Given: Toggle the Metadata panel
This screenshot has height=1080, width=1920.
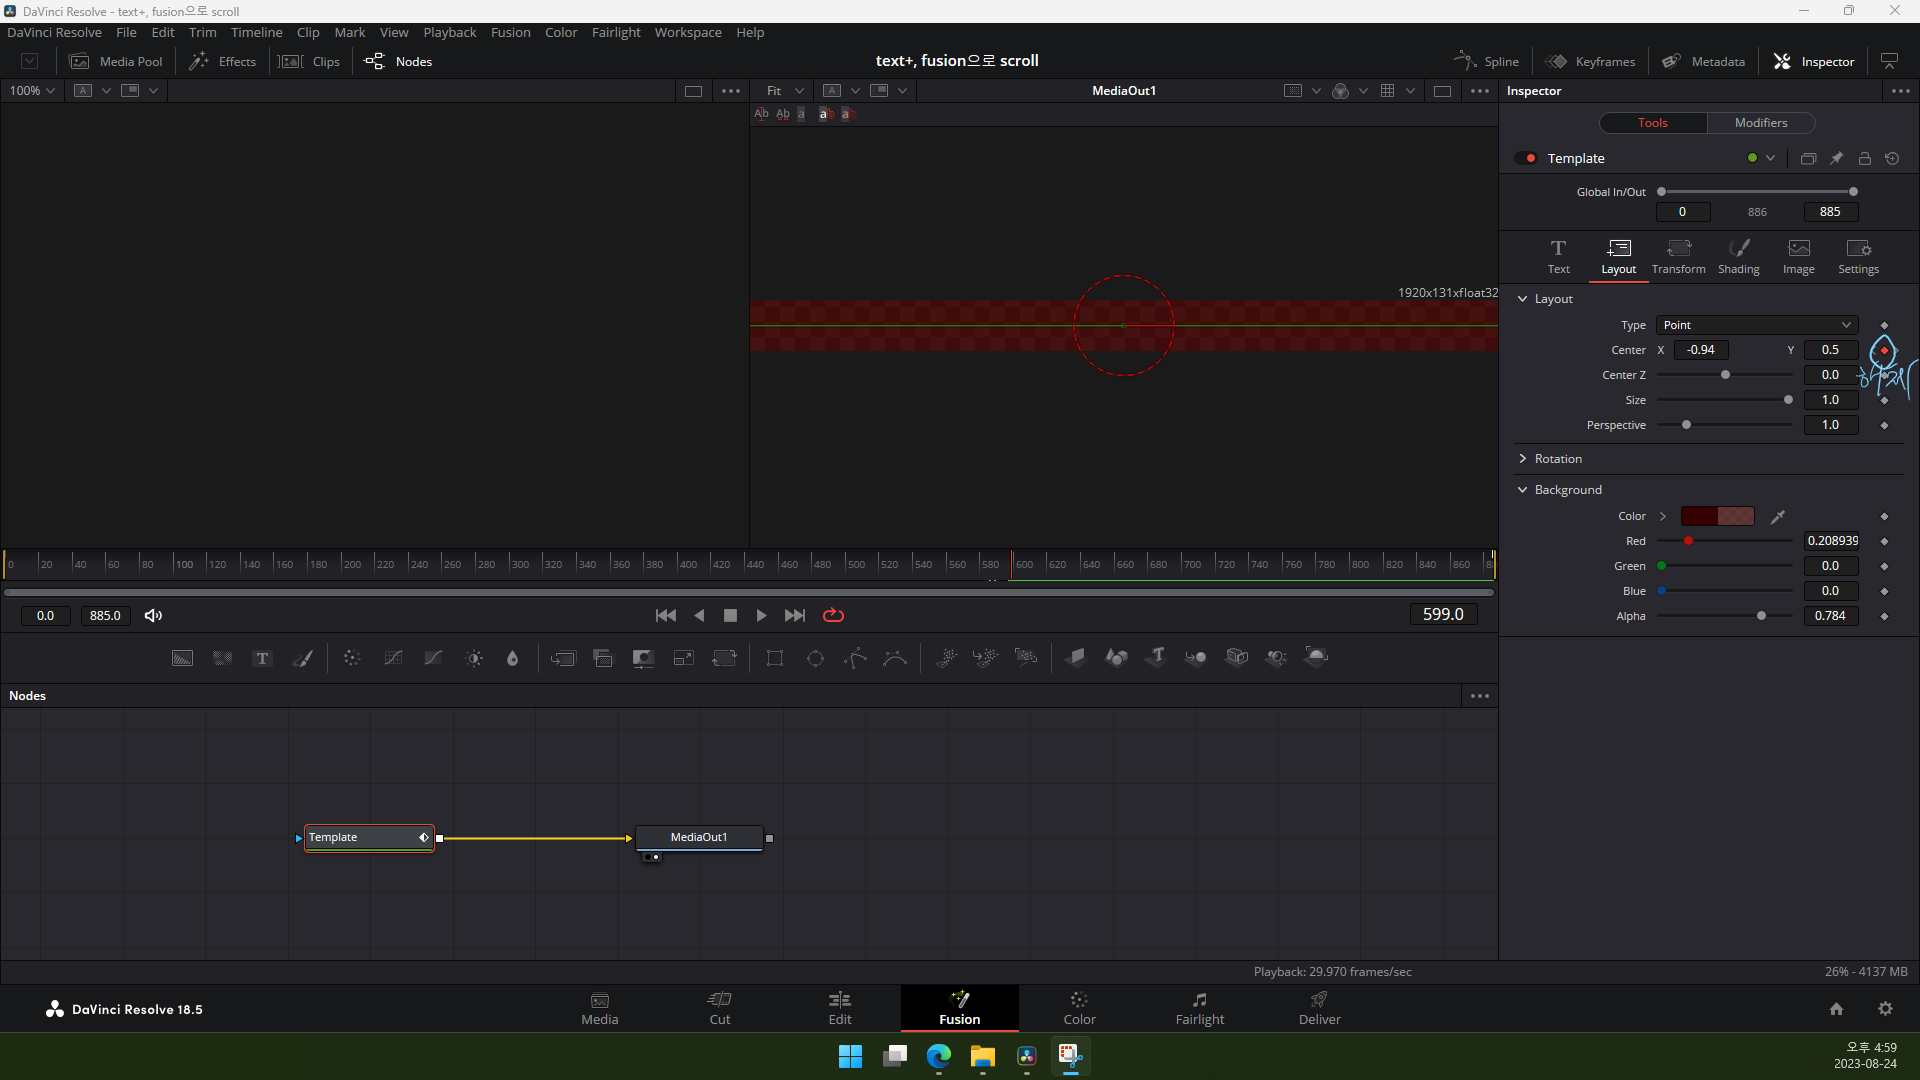Looking at the screenshot, I should click(x=1704, y=61).
